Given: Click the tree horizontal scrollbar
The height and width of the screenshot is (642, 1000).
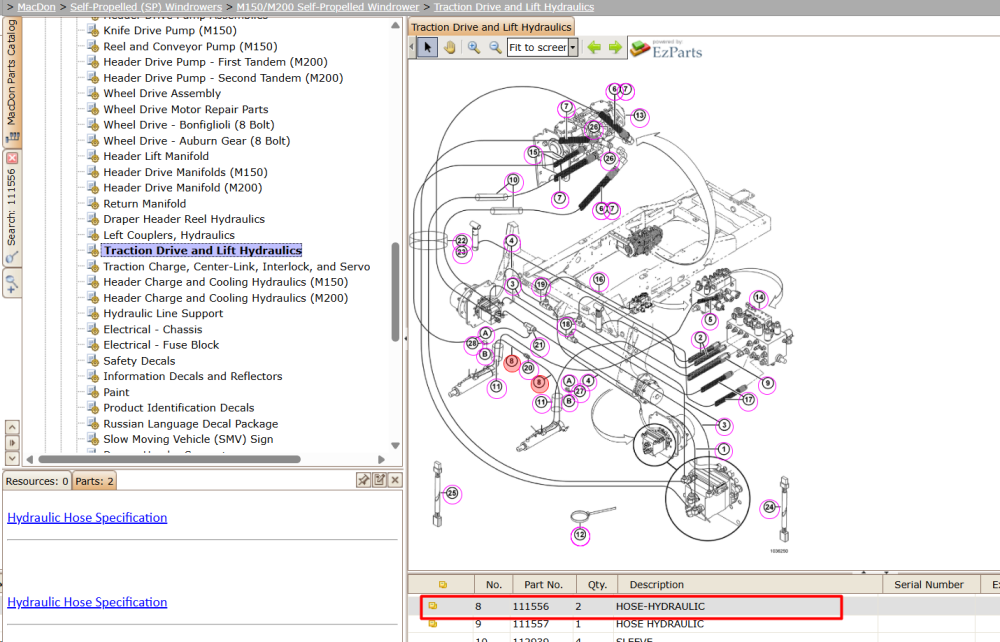Looking at the screenshot, I should coord(169,459).
